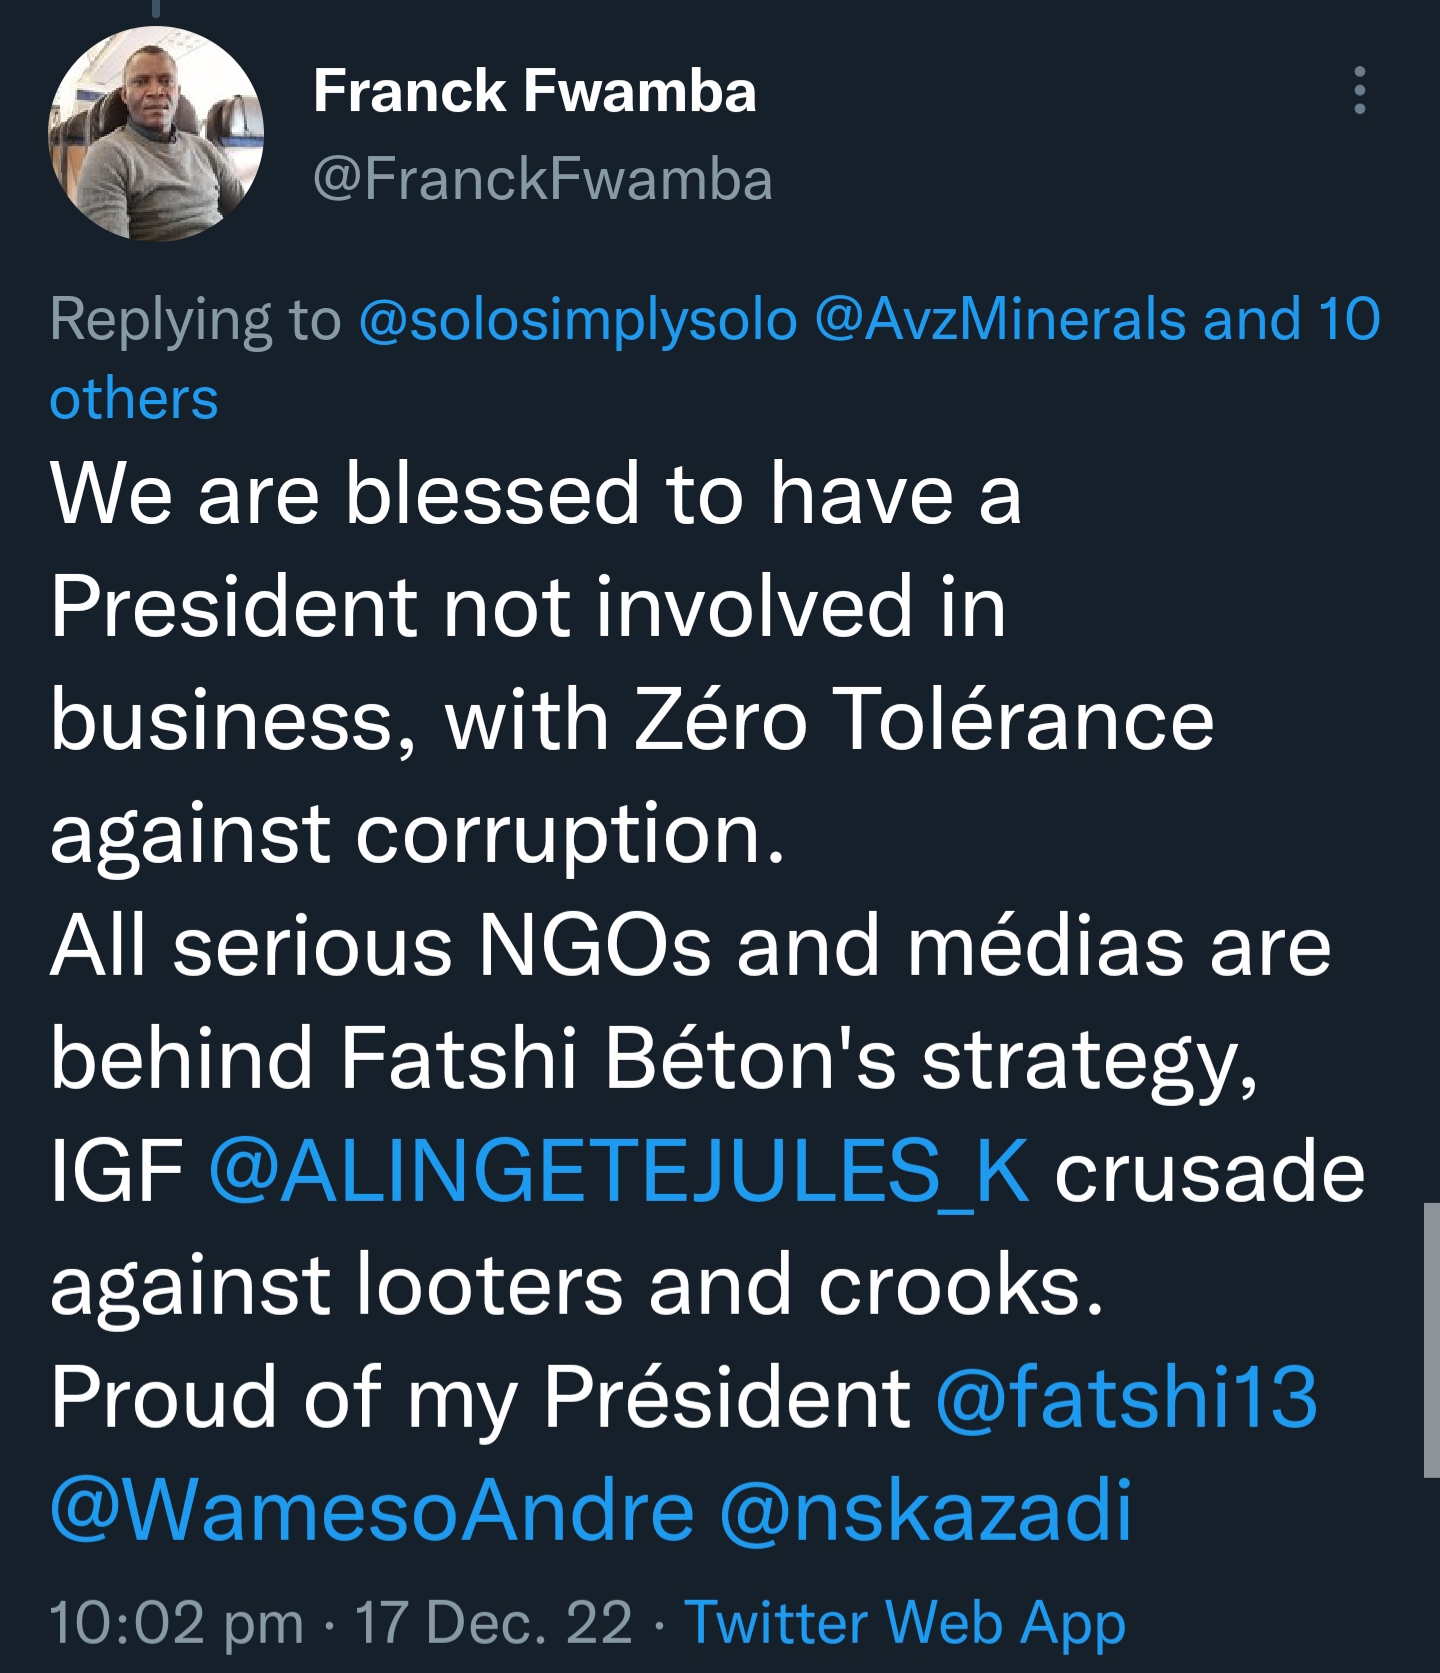Click the 'against looters and crooks' line
Screen dimensions: 1440x1673
[x=576, y=1285]
